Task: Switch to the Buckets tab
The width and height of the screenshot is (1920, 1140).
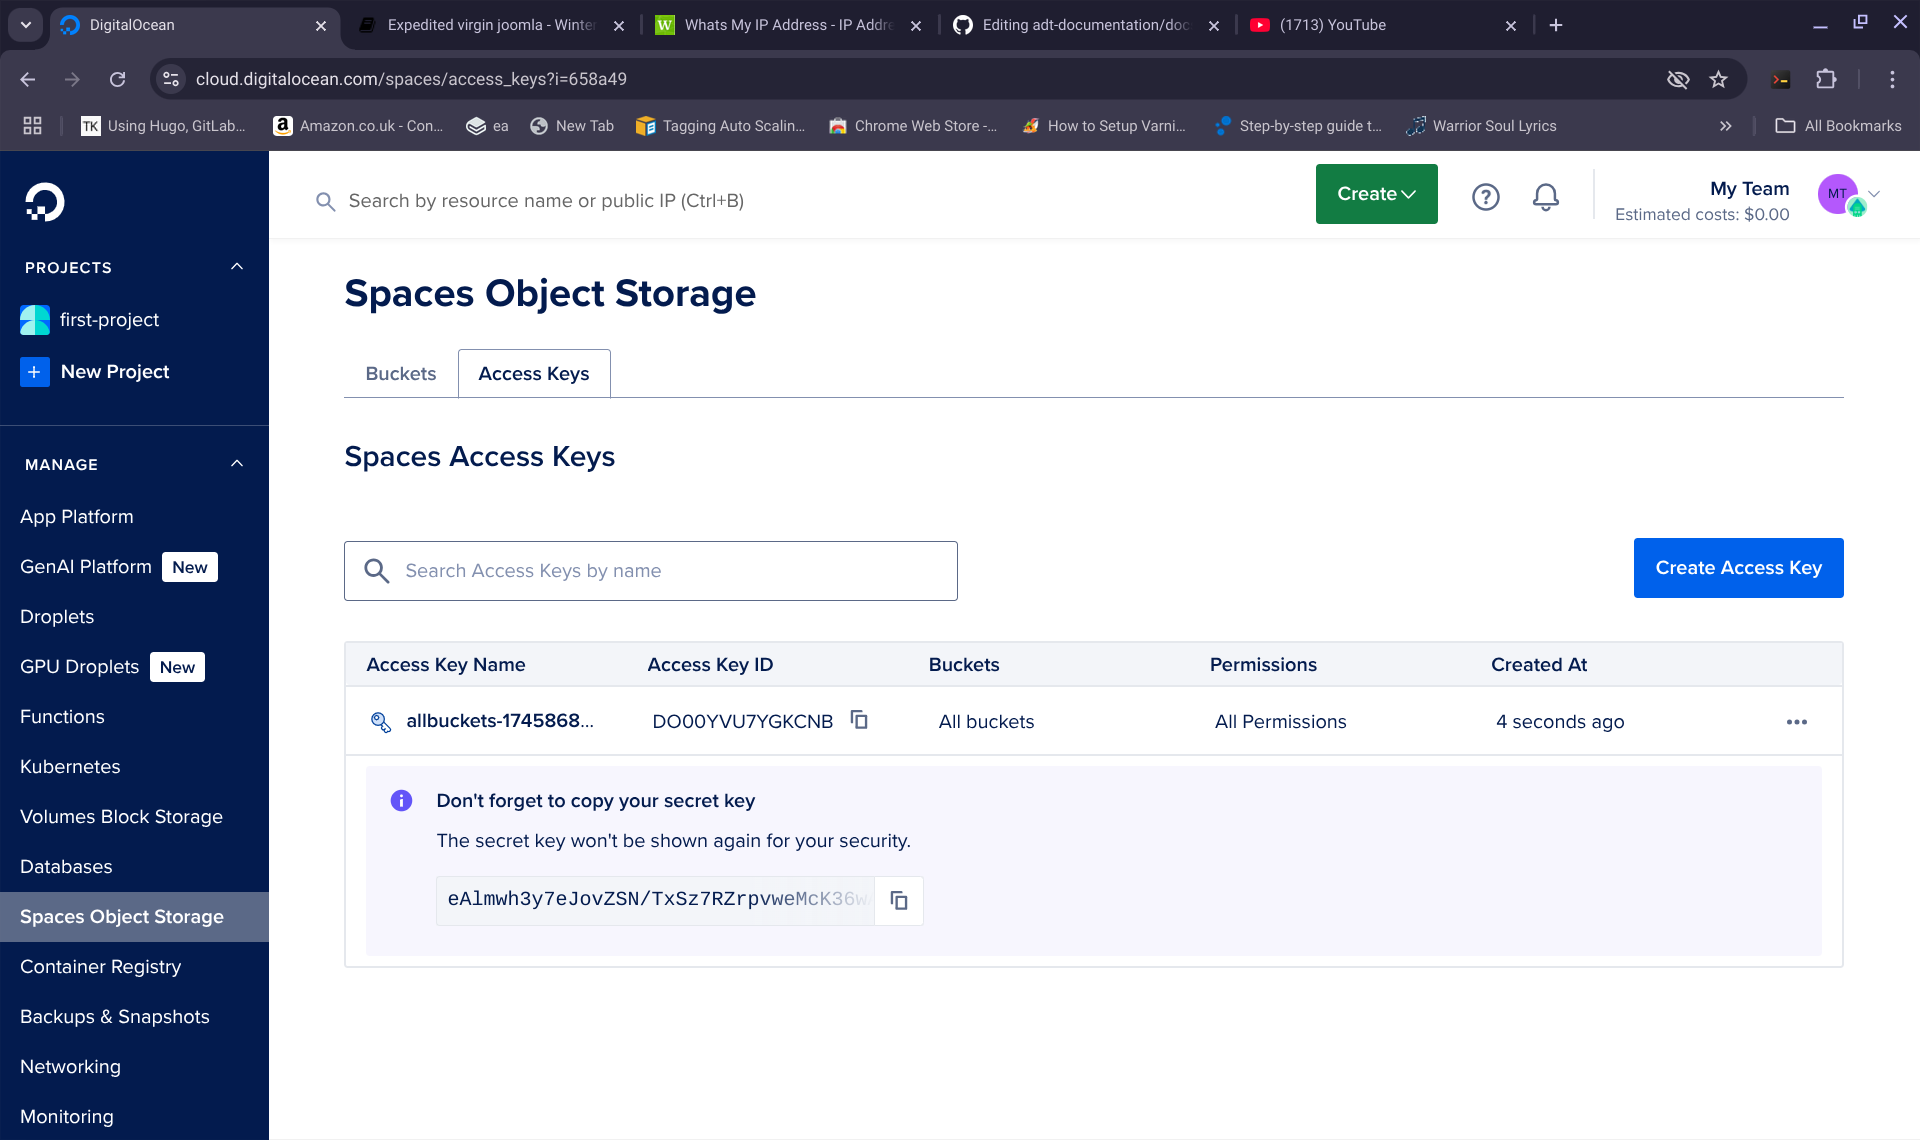Action: pos(400,373)
